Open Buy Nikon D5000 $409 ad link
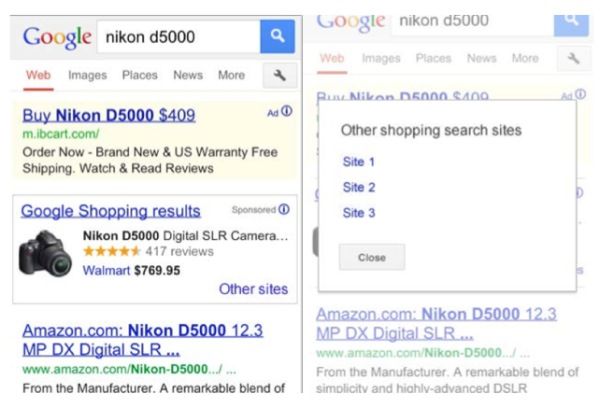 pos(109,116)
